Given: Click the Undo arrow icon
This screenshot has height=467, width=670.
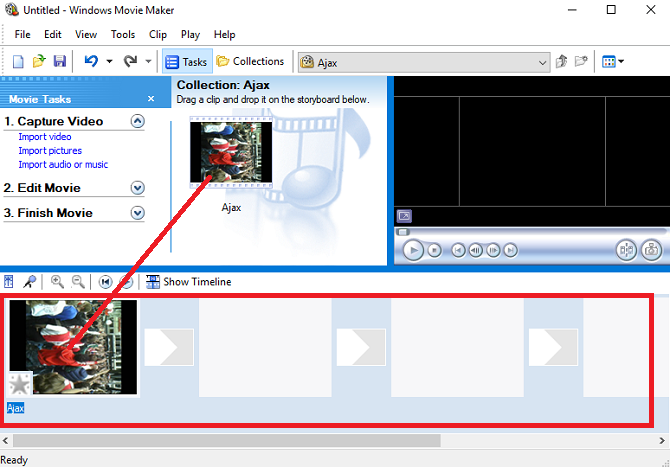Looking at the screenshot, I should (91, 61).
